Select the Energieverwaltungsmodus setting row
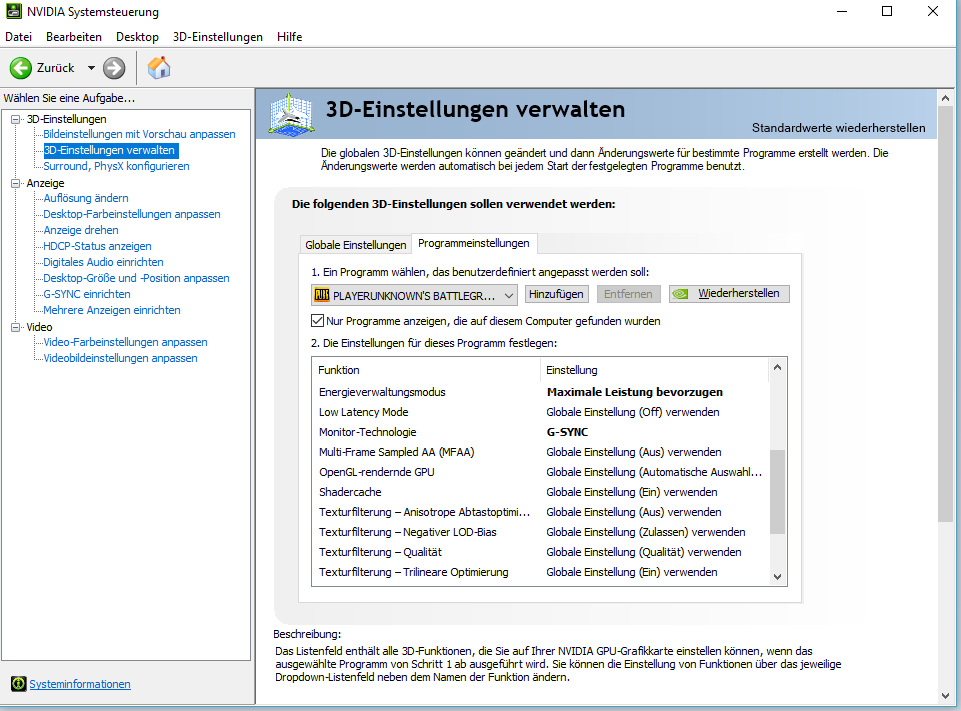Image resolution: width=961 pixels, height=711 pixels. (541, 392)
